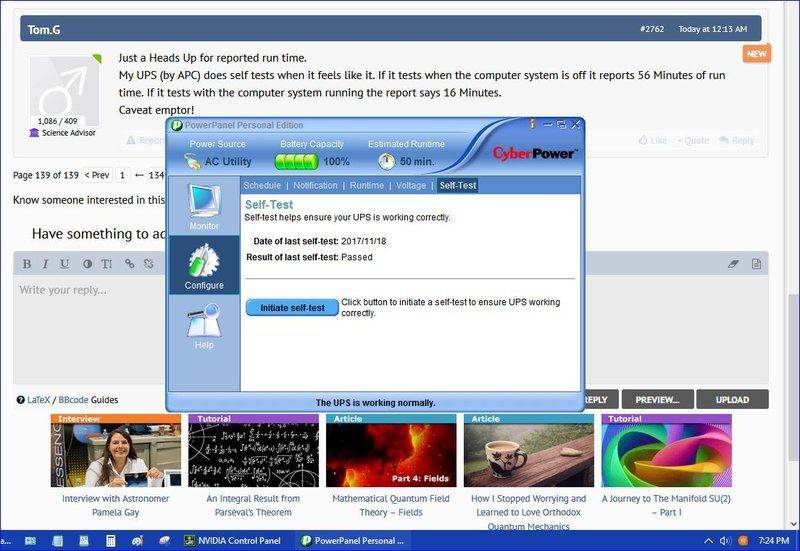Open Manifold SU(2) tutorial thumbnail

(x=666, y=450)
